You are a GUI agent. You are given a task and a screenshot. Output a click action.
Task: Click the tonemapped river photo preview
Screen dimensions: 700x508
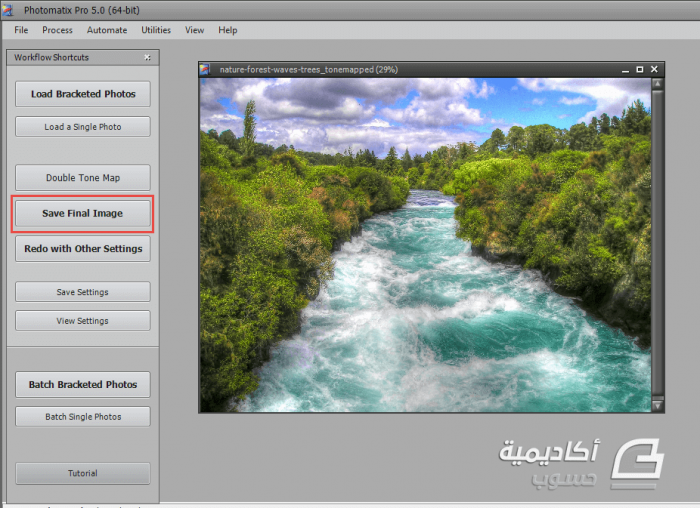coord(425,245)
